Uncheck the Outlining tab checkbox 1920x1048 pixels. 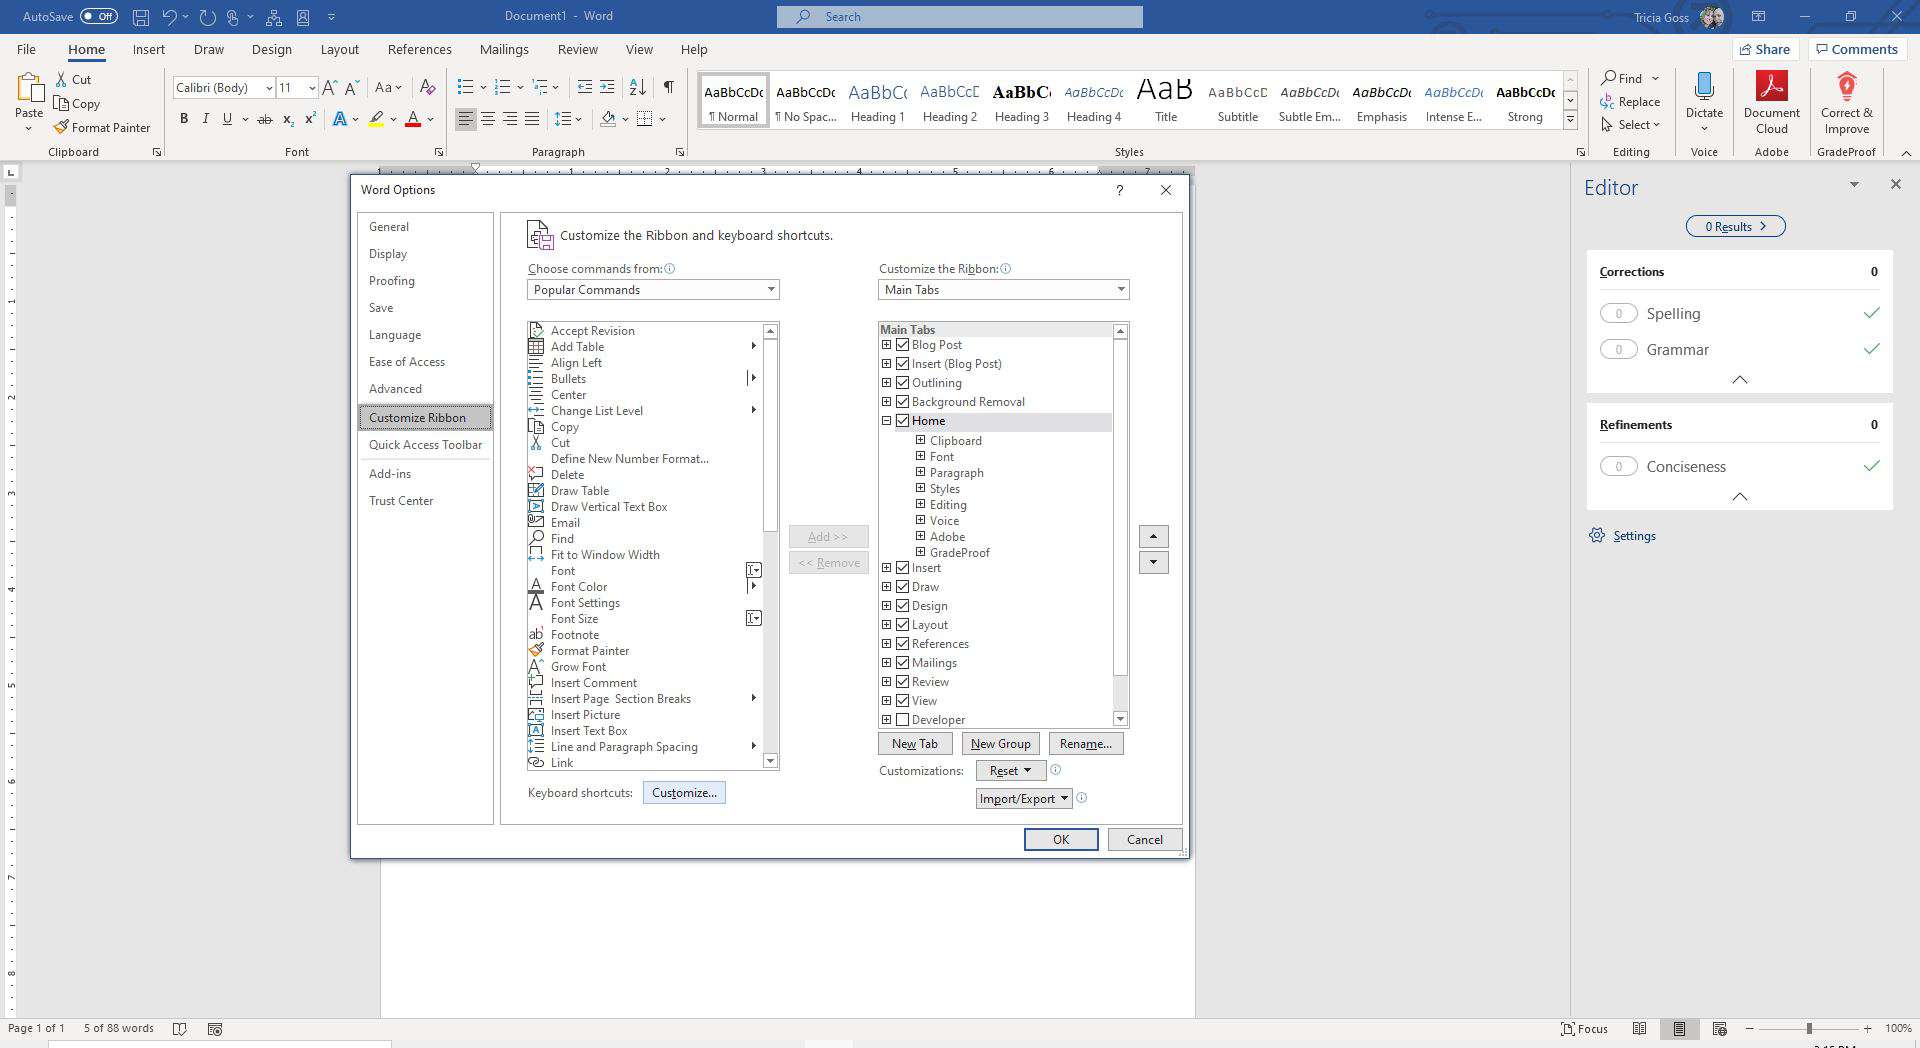902,383
